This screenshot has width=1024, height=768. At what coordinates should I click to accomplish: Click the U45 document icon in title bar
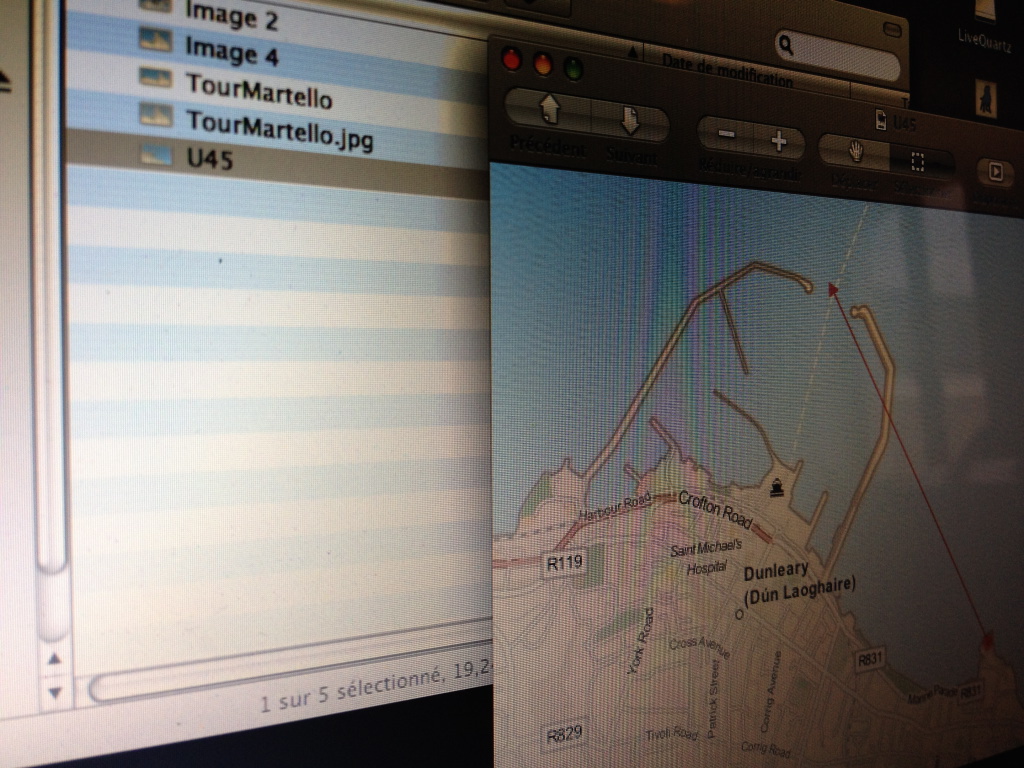880,119
